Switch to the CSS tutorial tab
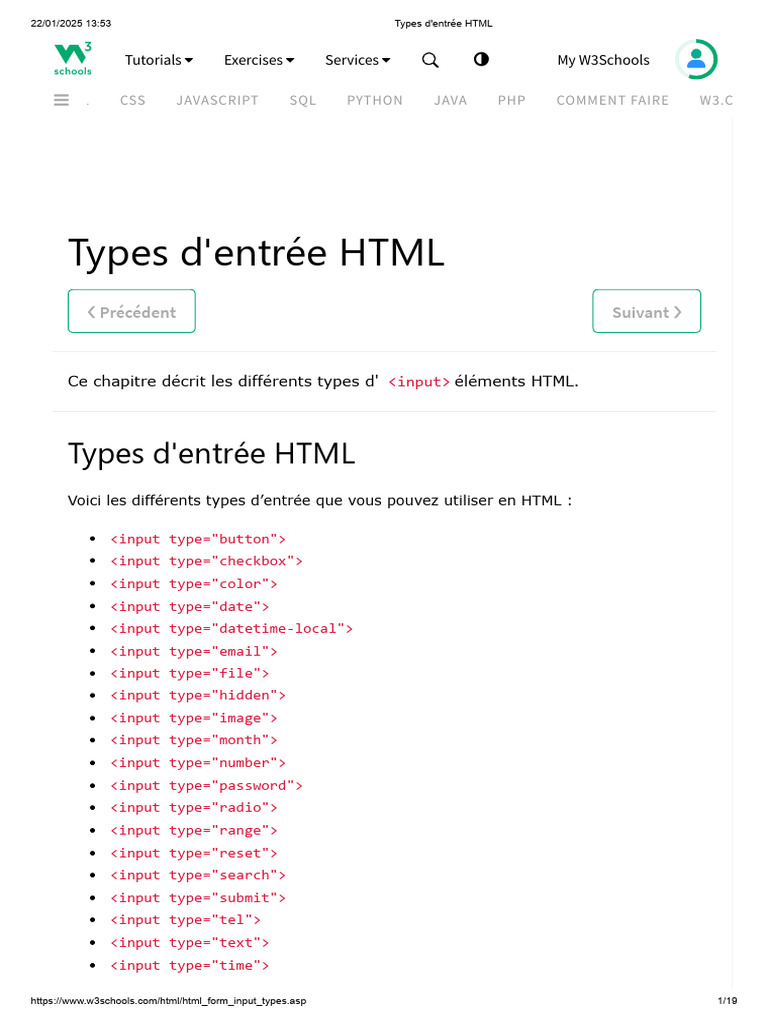 [x=132, y=100]
